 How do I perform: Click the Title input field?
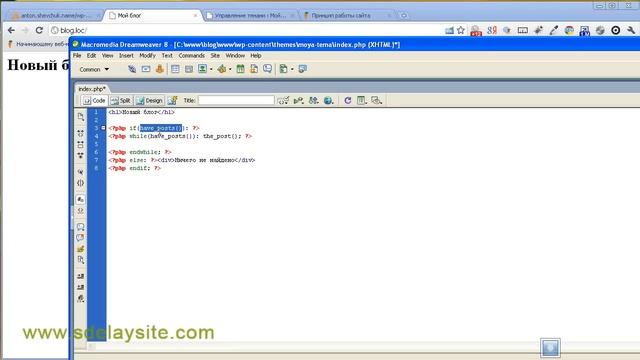point(236,100)
